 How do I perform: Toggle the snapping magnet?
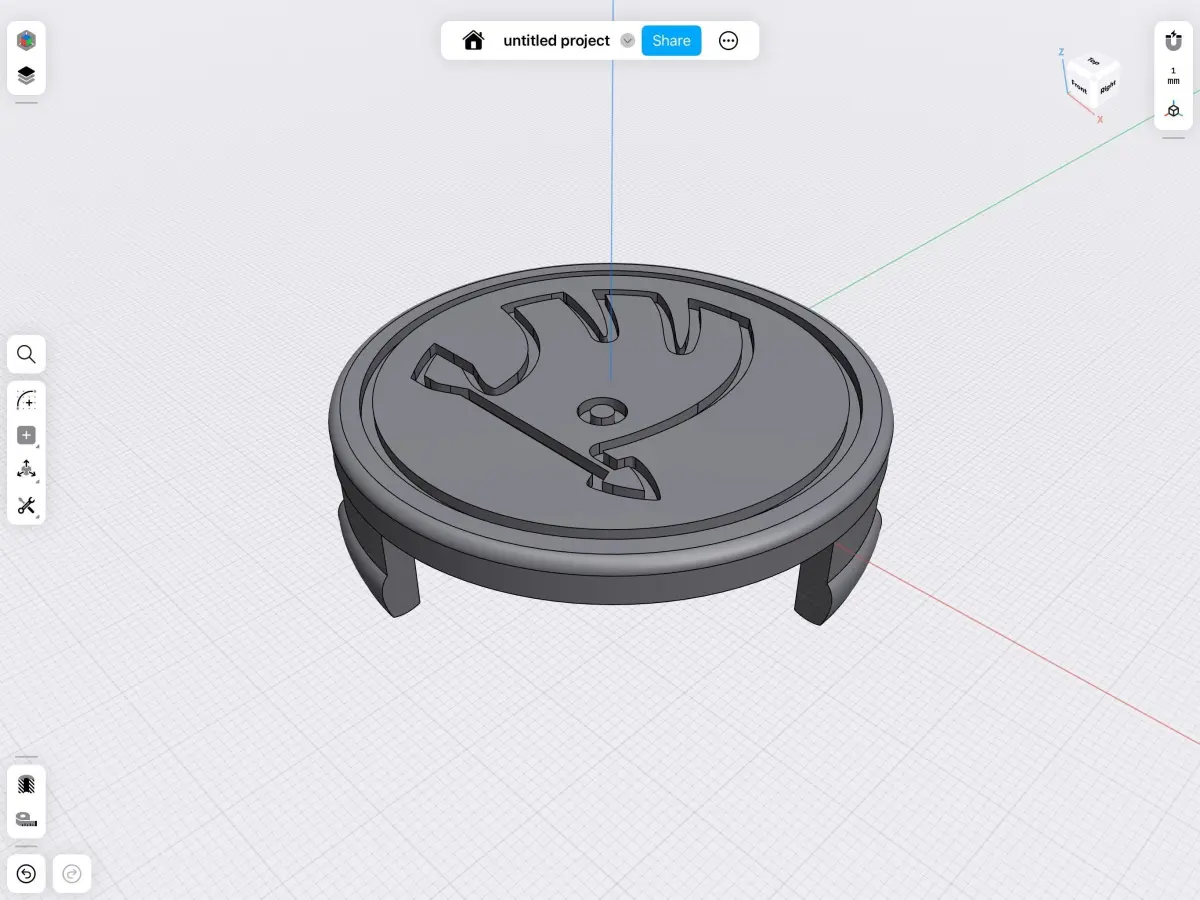point(1173,41)
